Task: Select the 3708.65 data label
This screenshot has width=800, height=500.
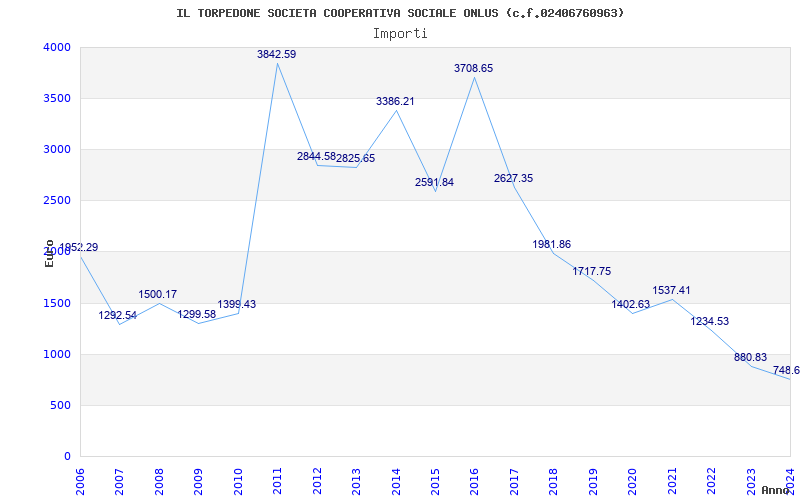Action: pos(473,68)
